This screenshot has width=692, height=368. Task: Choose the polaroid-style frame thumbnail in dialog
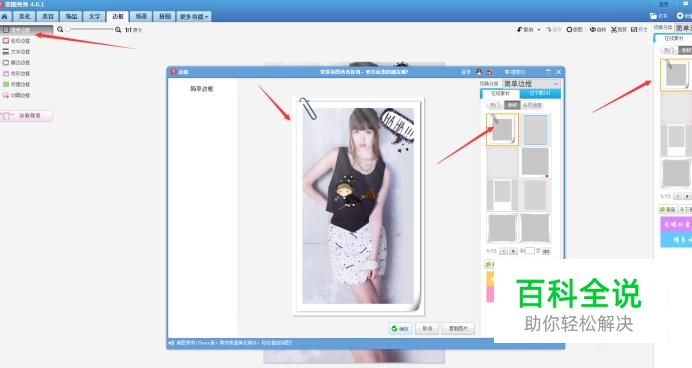[x=502, y=195]
